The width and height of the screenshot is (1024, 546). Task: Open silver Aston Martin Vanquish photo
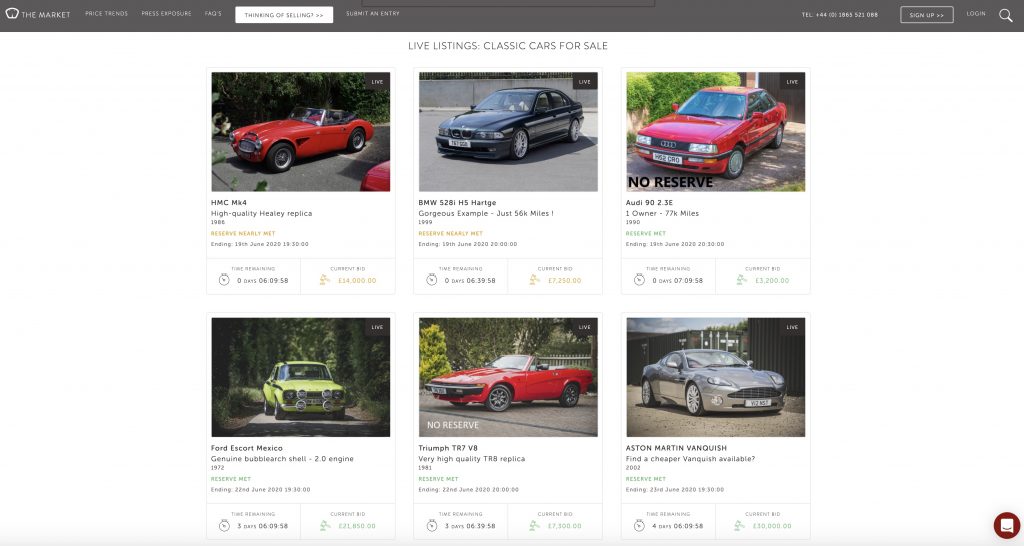(x=716, y=377)
